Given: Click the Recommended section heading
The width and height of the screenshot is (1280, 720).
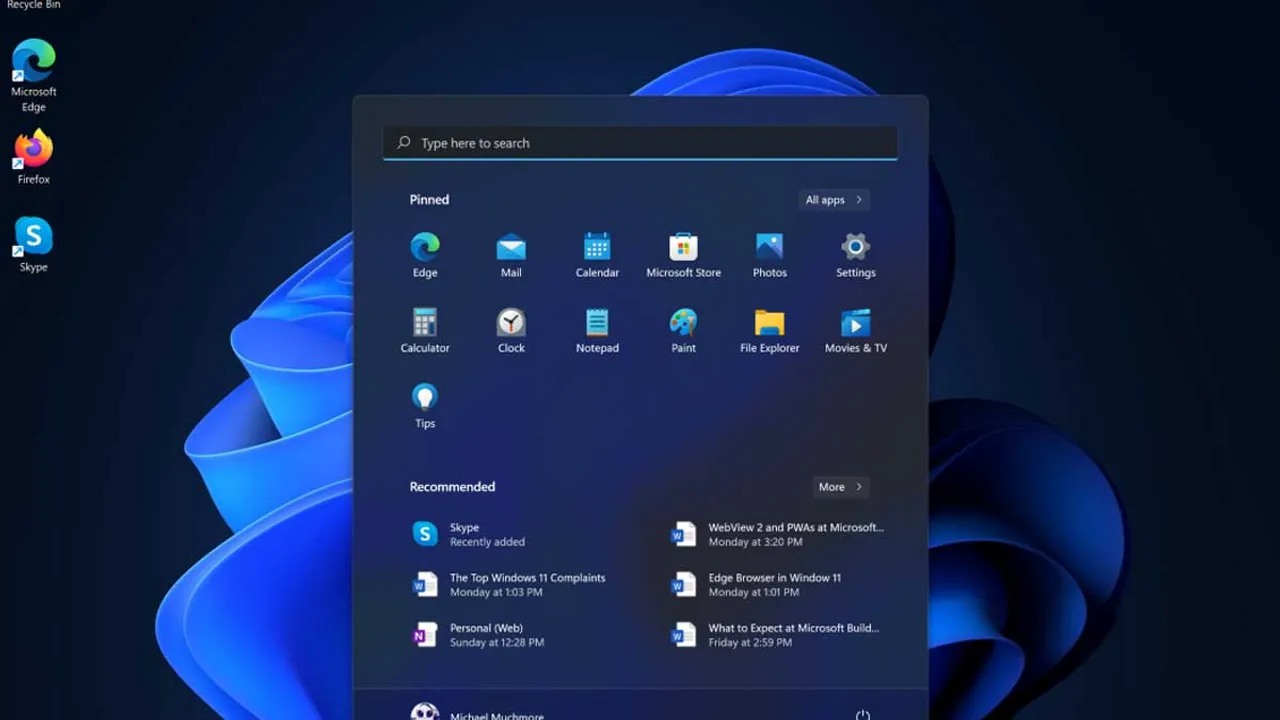Looking at the screenshot, I should [452, 487].
